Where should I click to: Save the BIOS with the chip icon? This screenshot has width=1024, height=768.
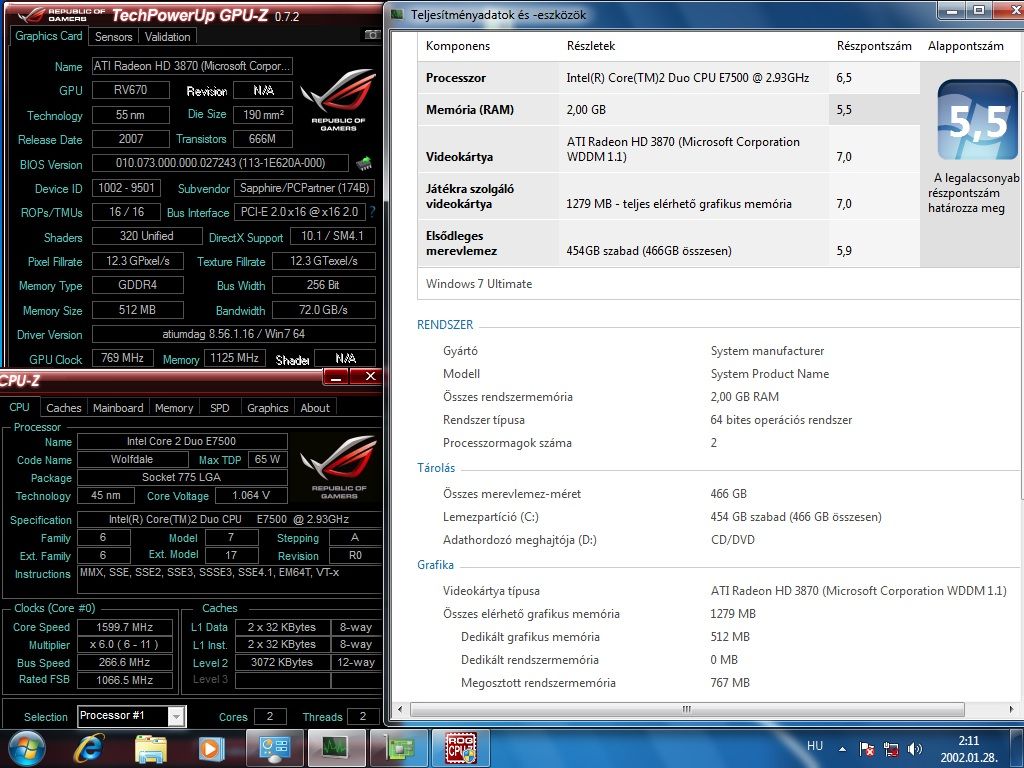pyautogui.click(x=364, y=163)
